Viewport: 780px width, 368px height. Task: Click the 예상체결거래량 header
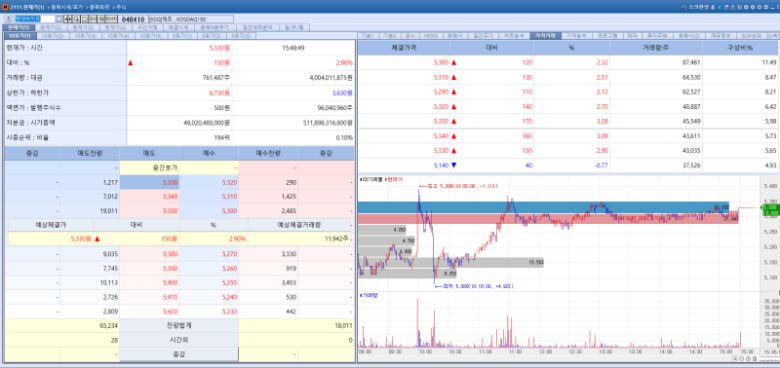click(299, 225)
